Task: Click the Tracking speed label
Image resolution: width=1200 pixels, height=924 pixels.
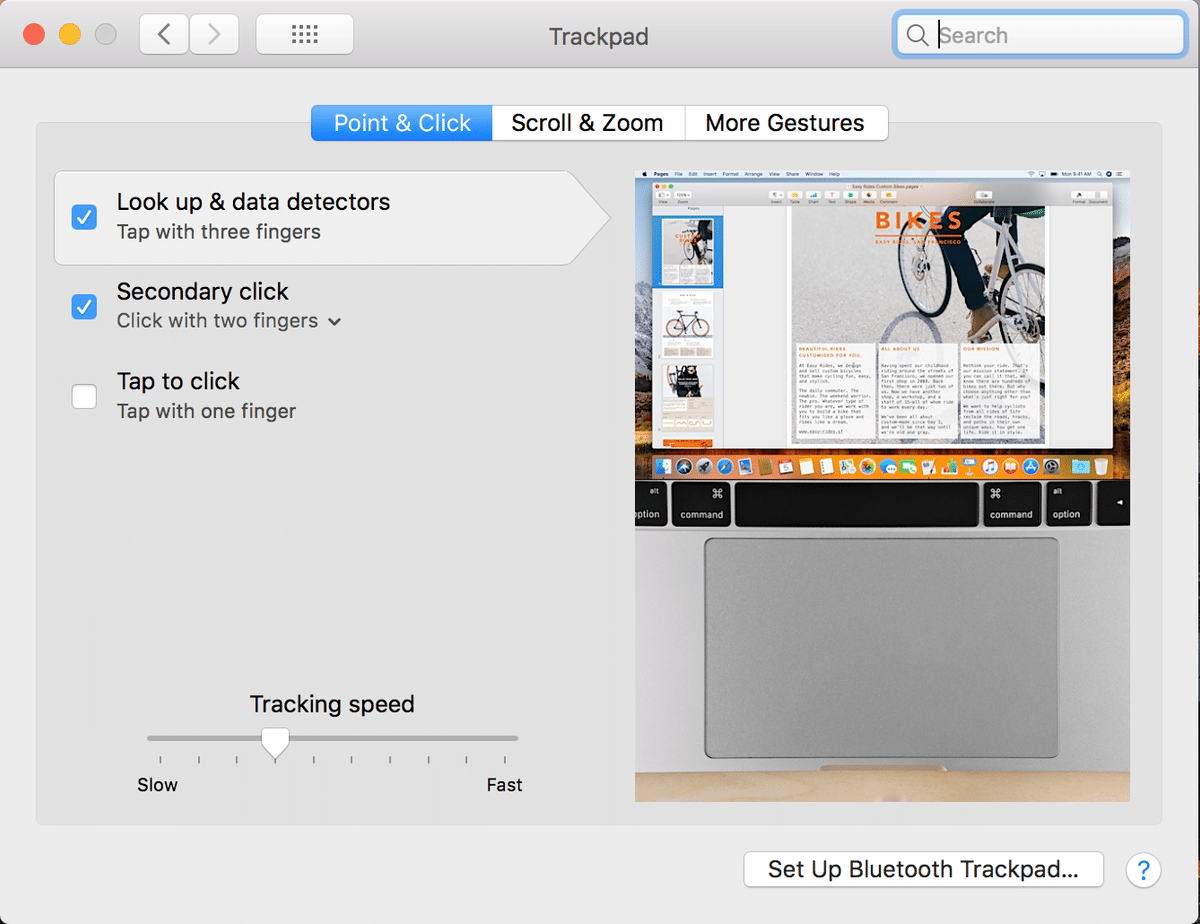Action: pos(332,704)
